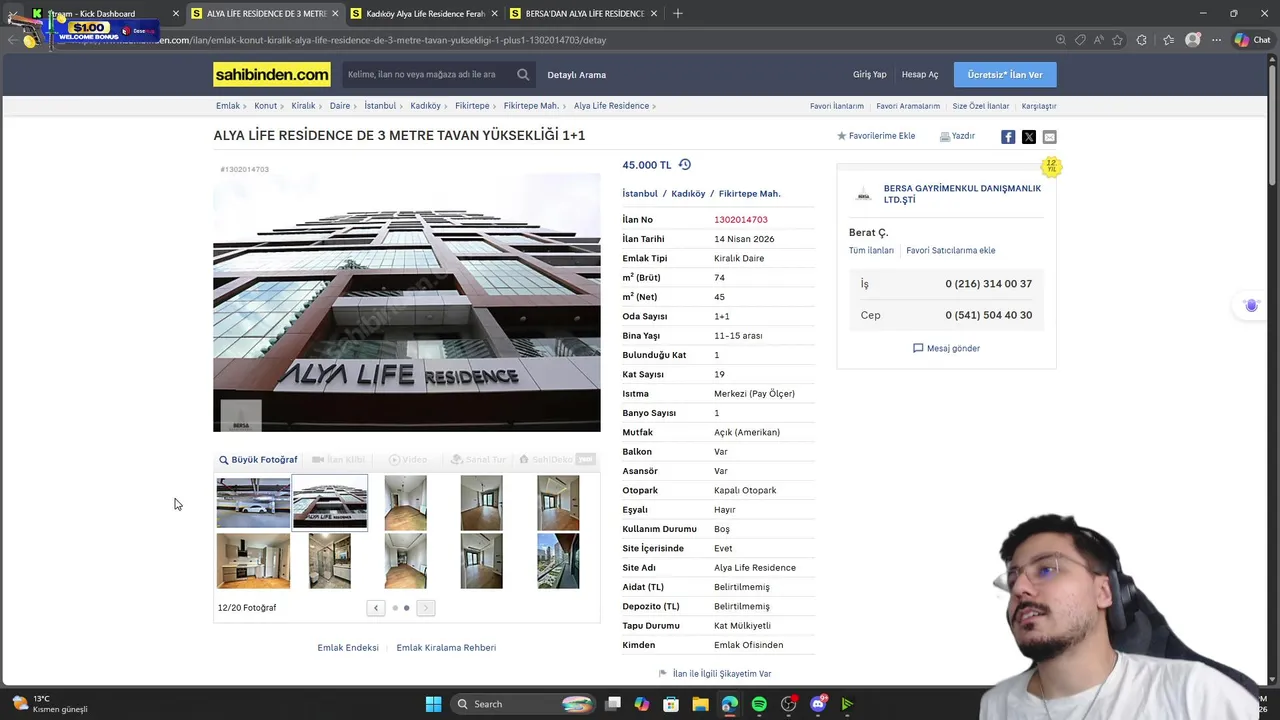The height and width of the screenshot is (720, 1280).
Task: Open Discord from the taskbar
Action: pos(818,704)
